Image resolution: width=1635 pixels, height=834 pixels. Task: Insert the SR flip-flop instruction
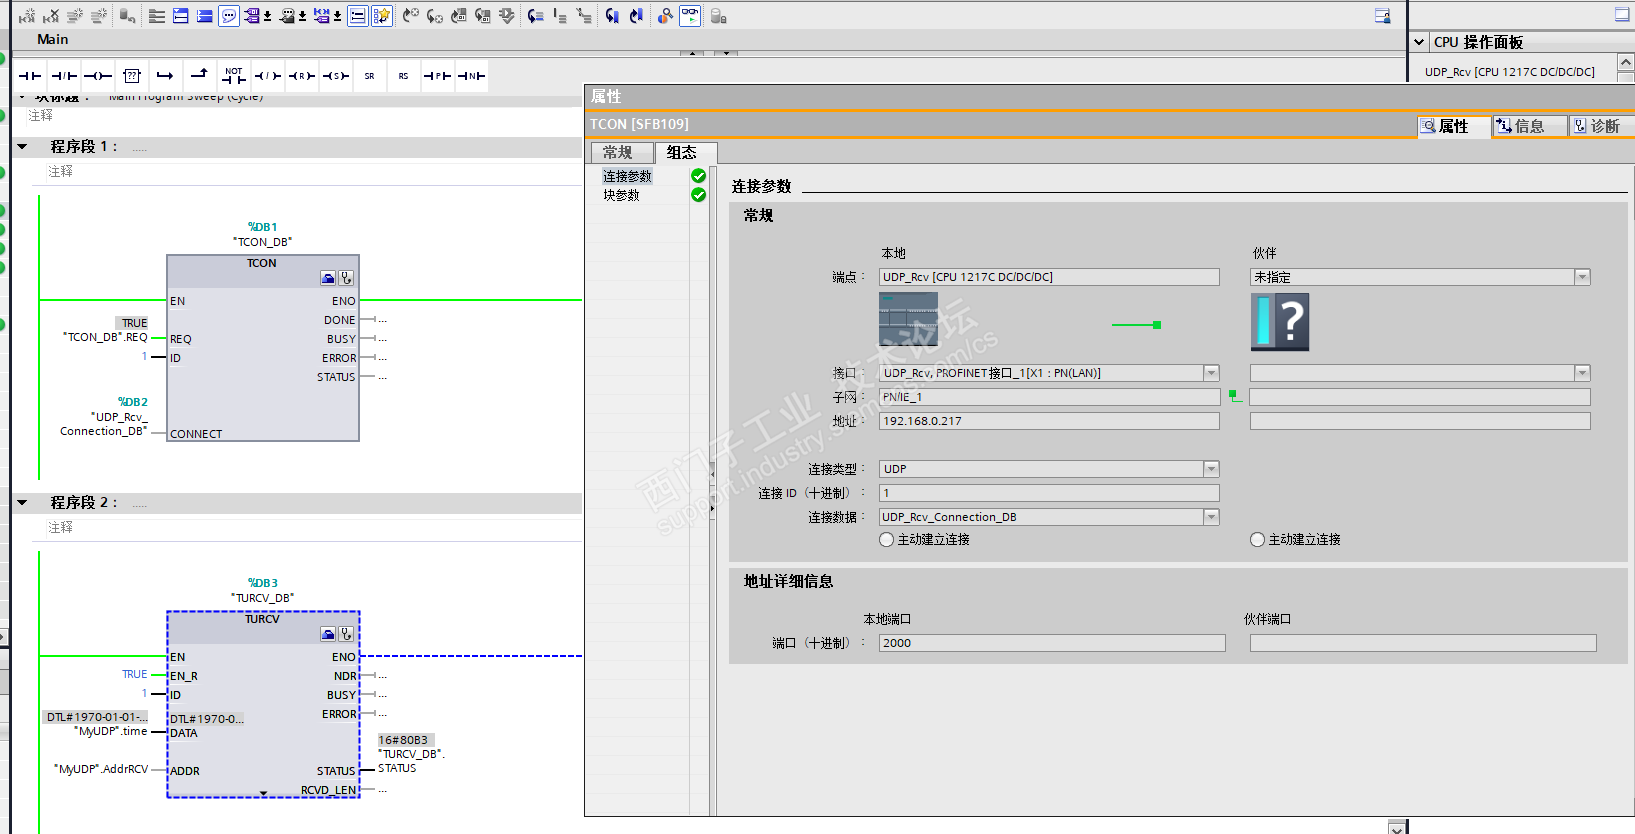click(369, 76)
